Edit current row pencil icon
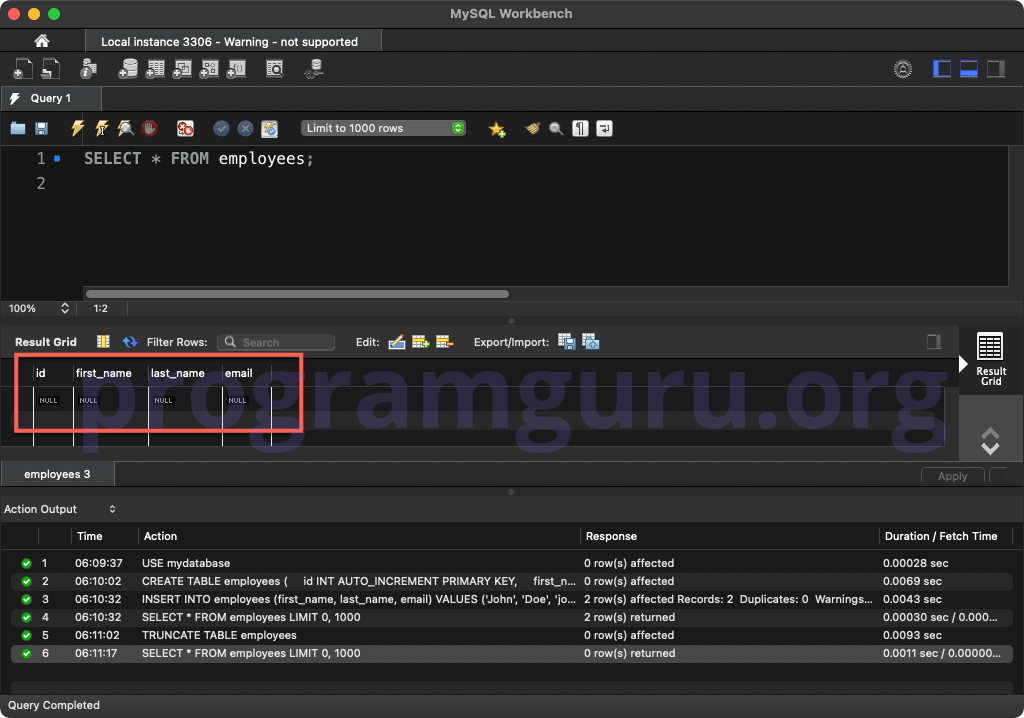This screenshot has width=1024, height=718. click(397, 342)
